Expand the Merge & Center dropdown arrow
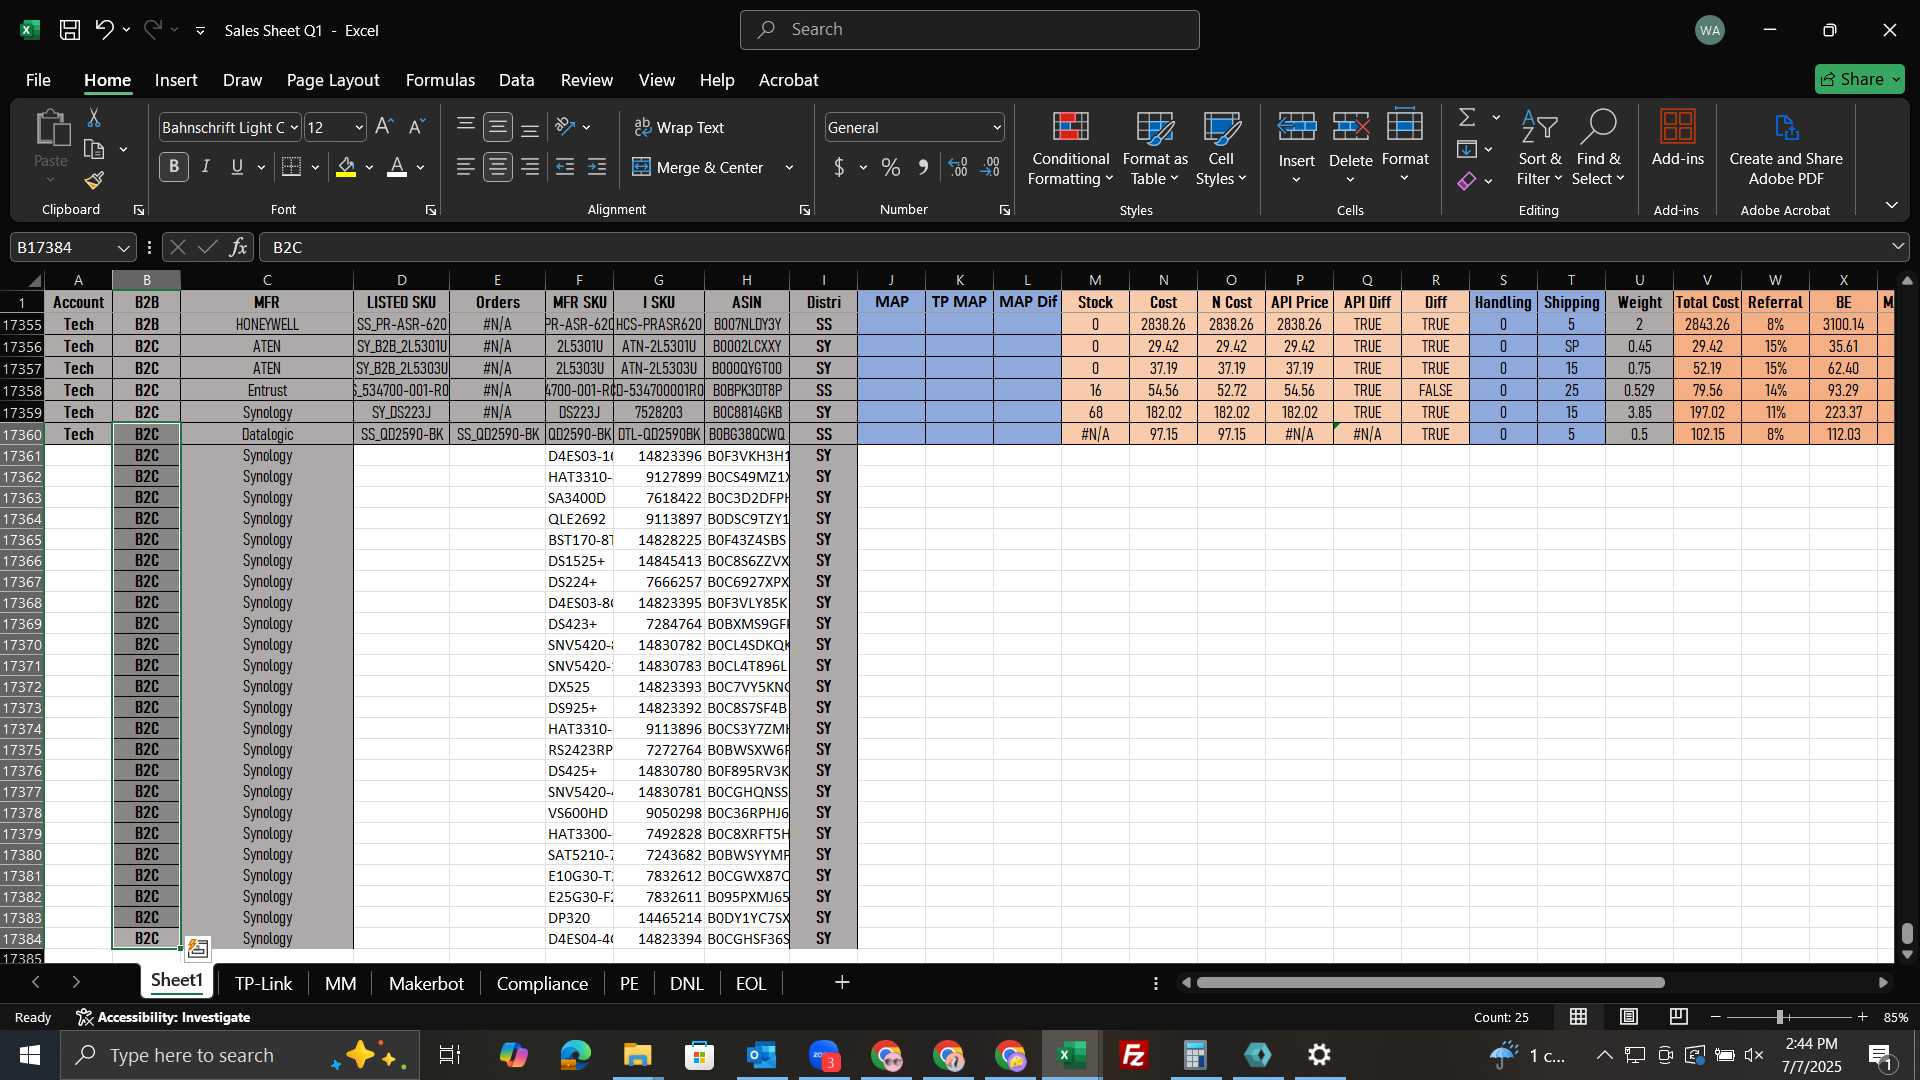Viewport: 1920px width, 1080px height. pos(789,167)
